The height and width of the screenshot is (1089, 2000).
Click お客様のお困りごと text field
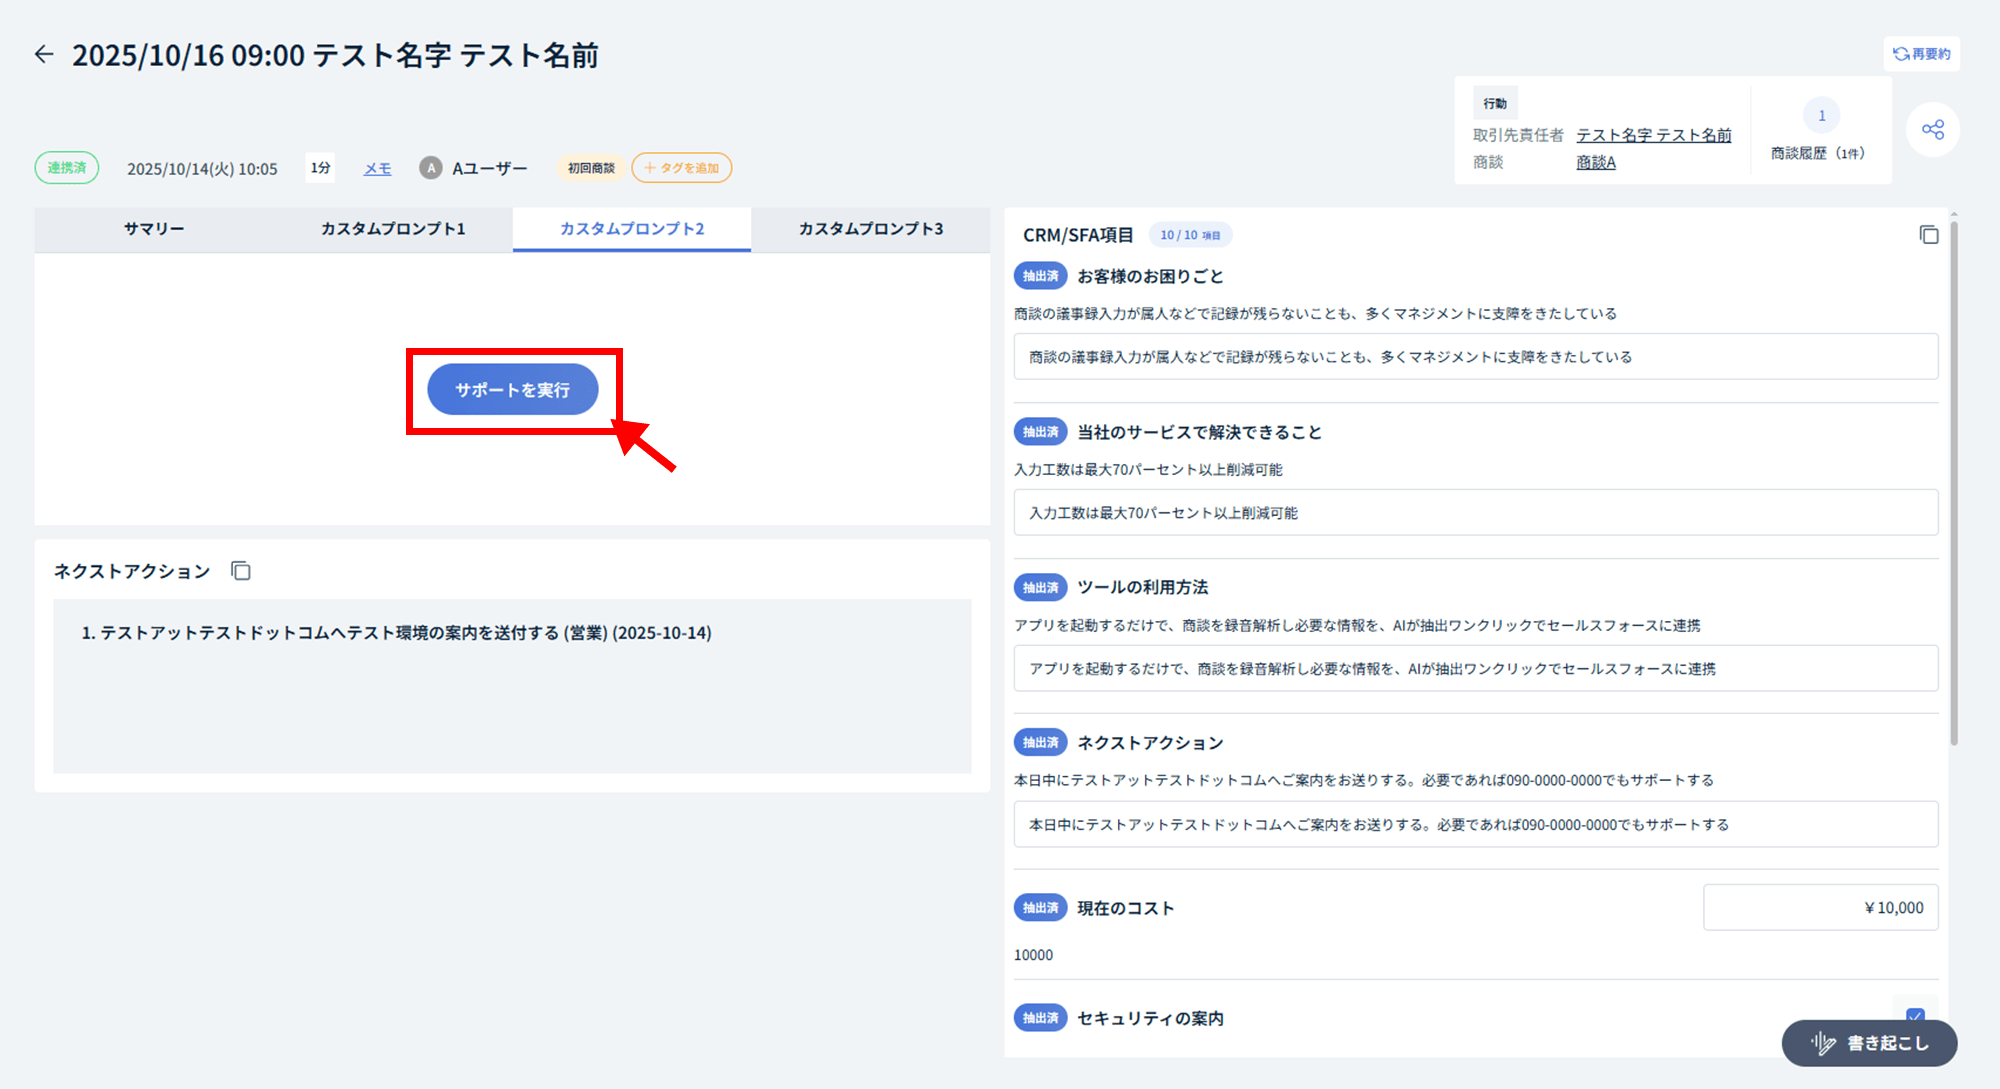pyautogui.click(x=1475, y=357)
